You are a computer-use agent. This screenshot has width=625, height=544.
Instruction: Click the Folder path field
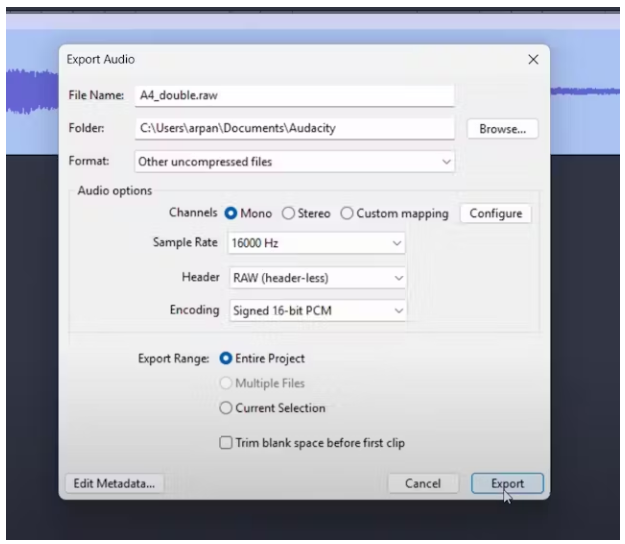293,128
